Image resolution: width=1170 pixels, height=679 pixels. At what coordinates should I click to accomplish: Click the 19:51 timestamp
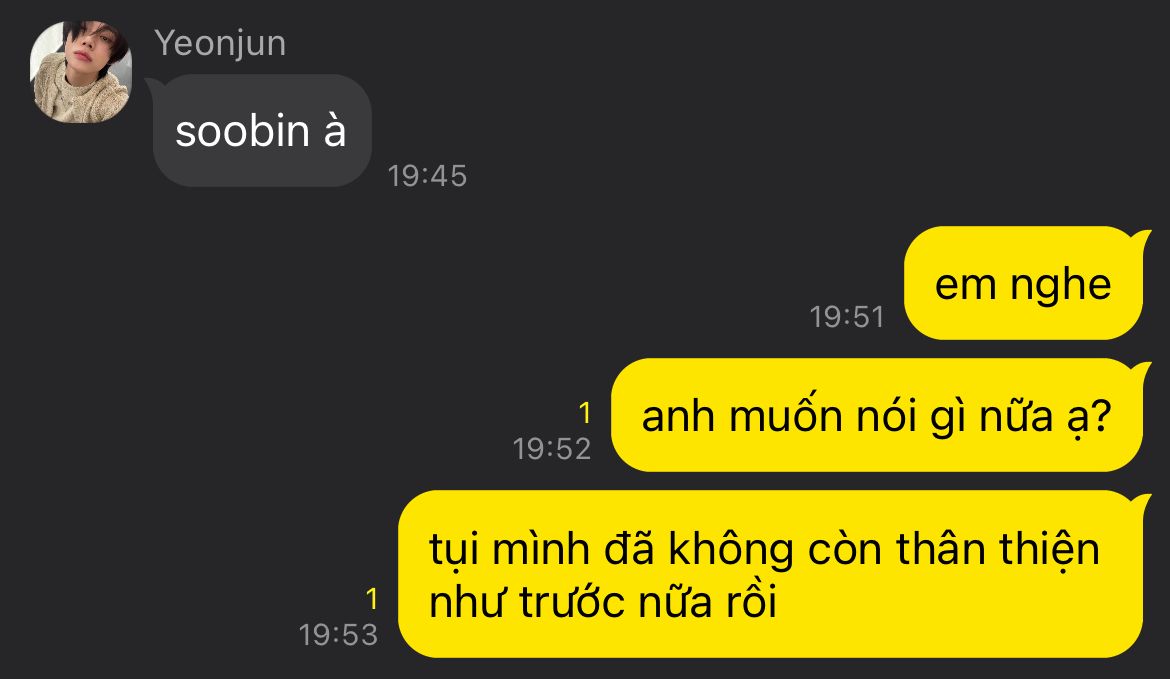coord(847,317)
